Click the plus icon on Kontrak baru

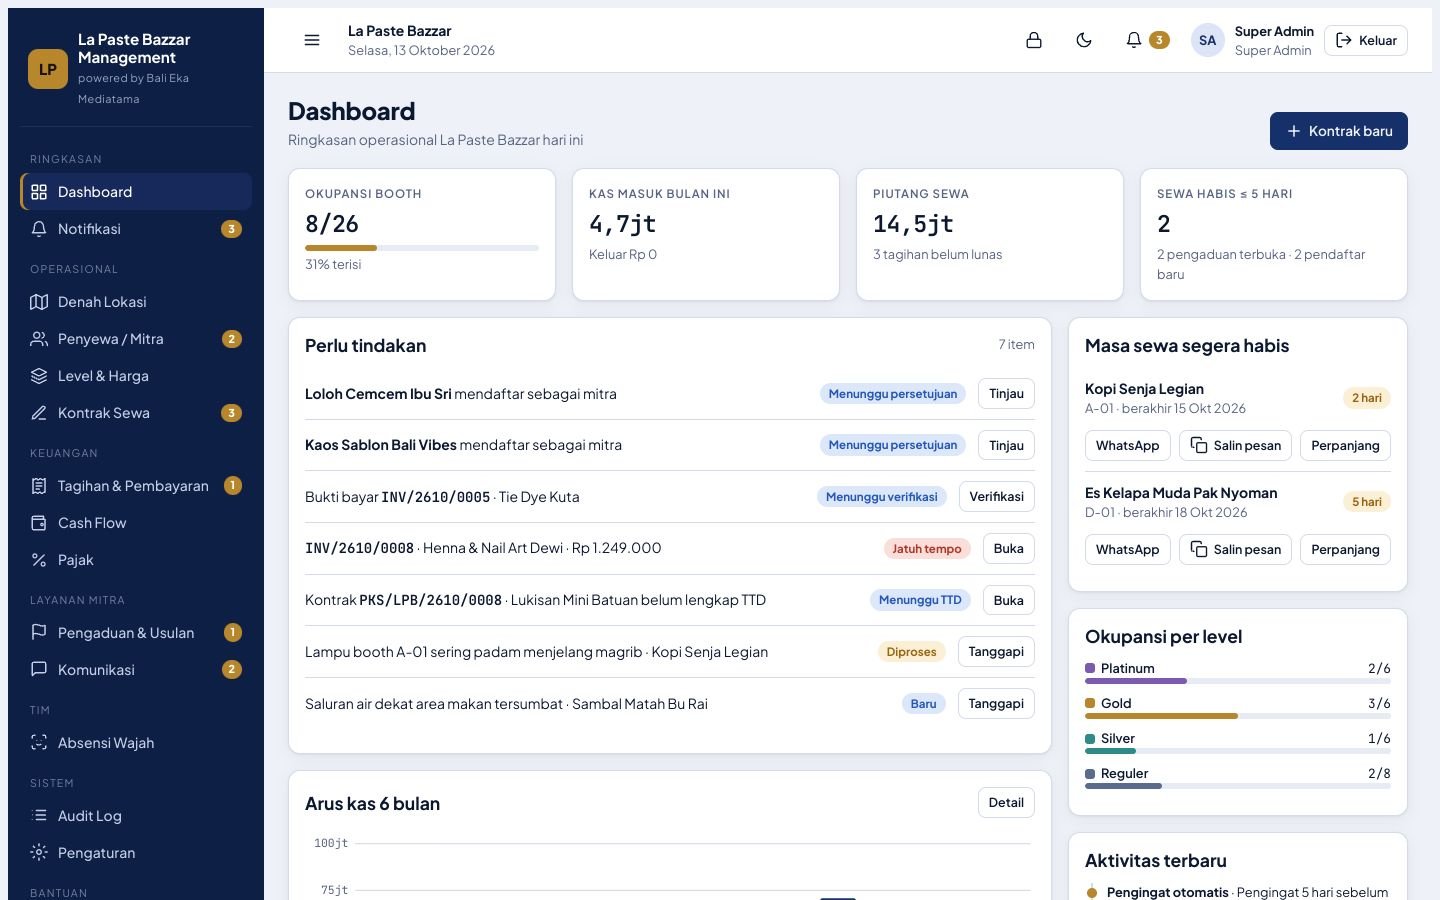(x=1294, y=131)
